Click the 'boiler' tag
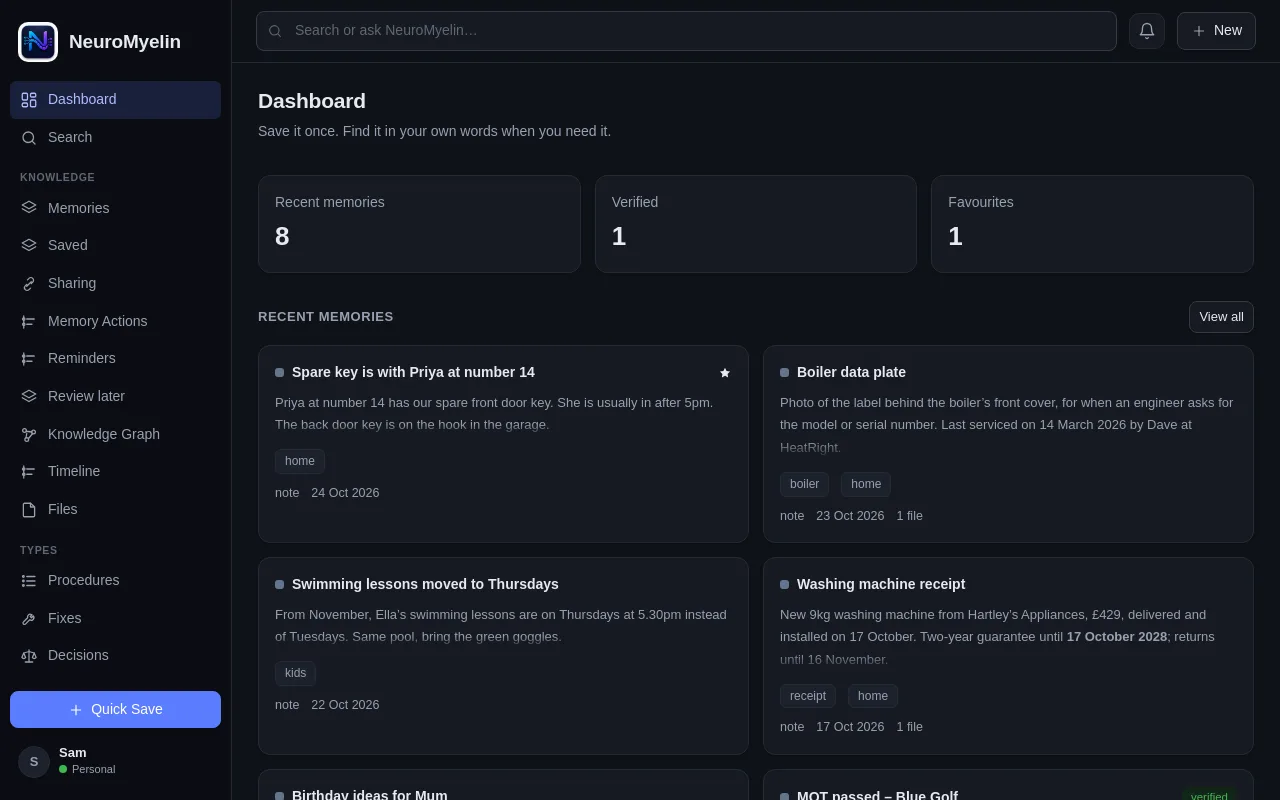 click(x=804, y=485)
